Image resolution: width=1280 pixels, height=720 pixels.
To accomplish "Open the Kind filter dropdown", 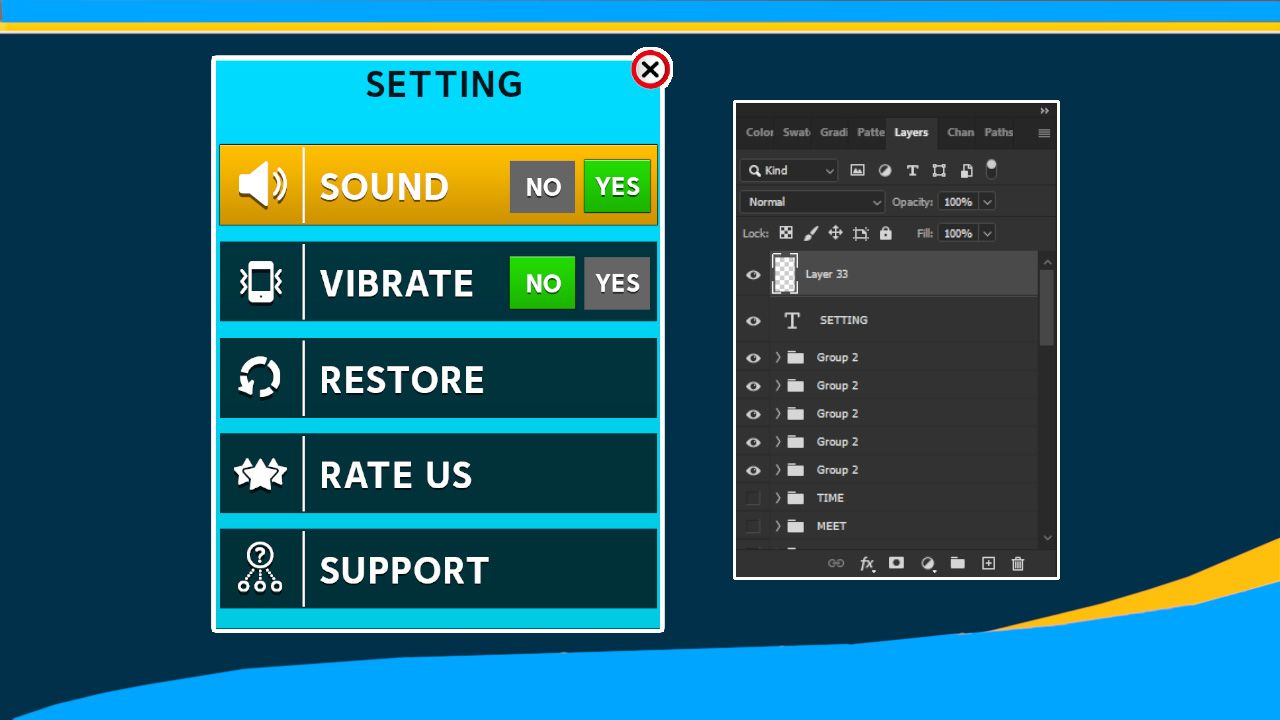I will (x=789, y=171).
